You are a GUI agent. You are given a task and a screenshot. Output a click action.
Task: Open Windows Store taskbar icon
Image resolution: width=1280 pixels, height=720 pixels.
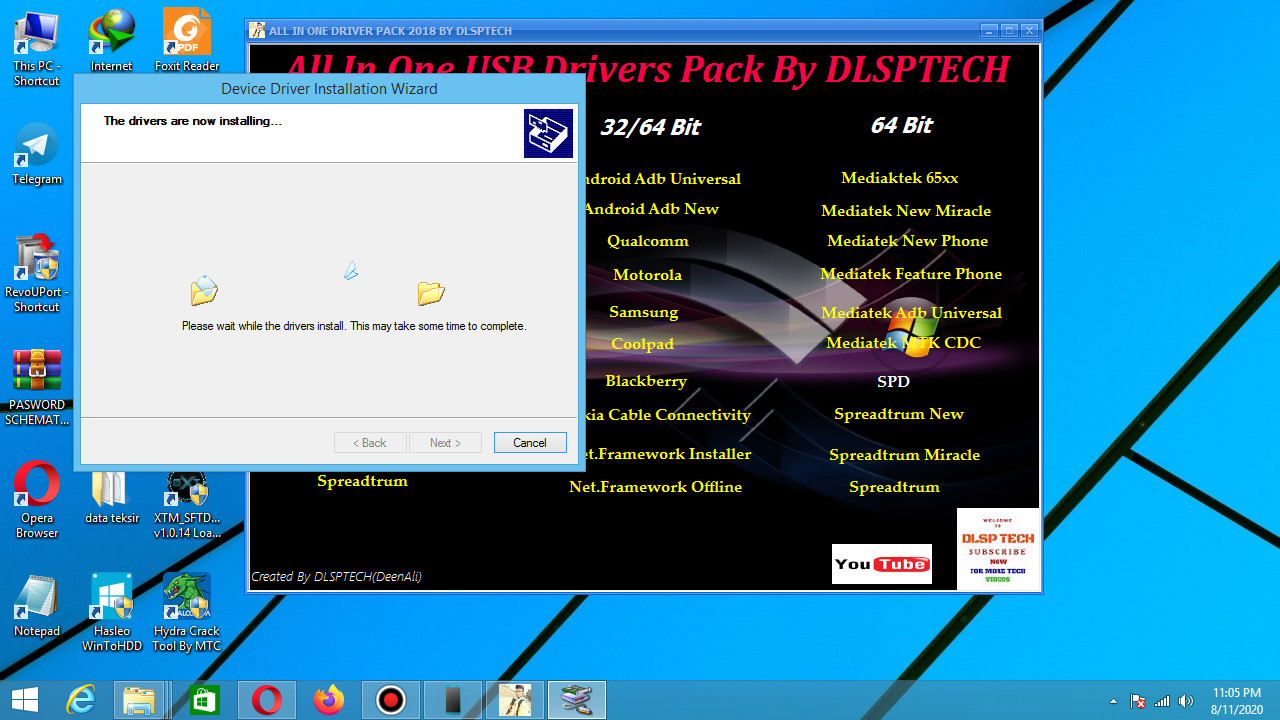coord(203,700)
